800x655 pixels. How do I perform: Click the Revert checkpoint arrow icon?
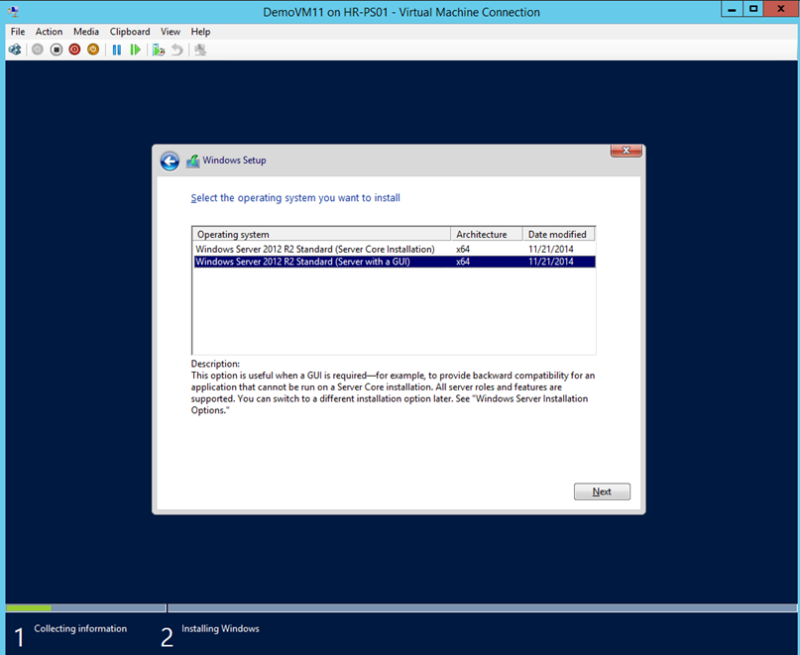(x=177, y=49)
